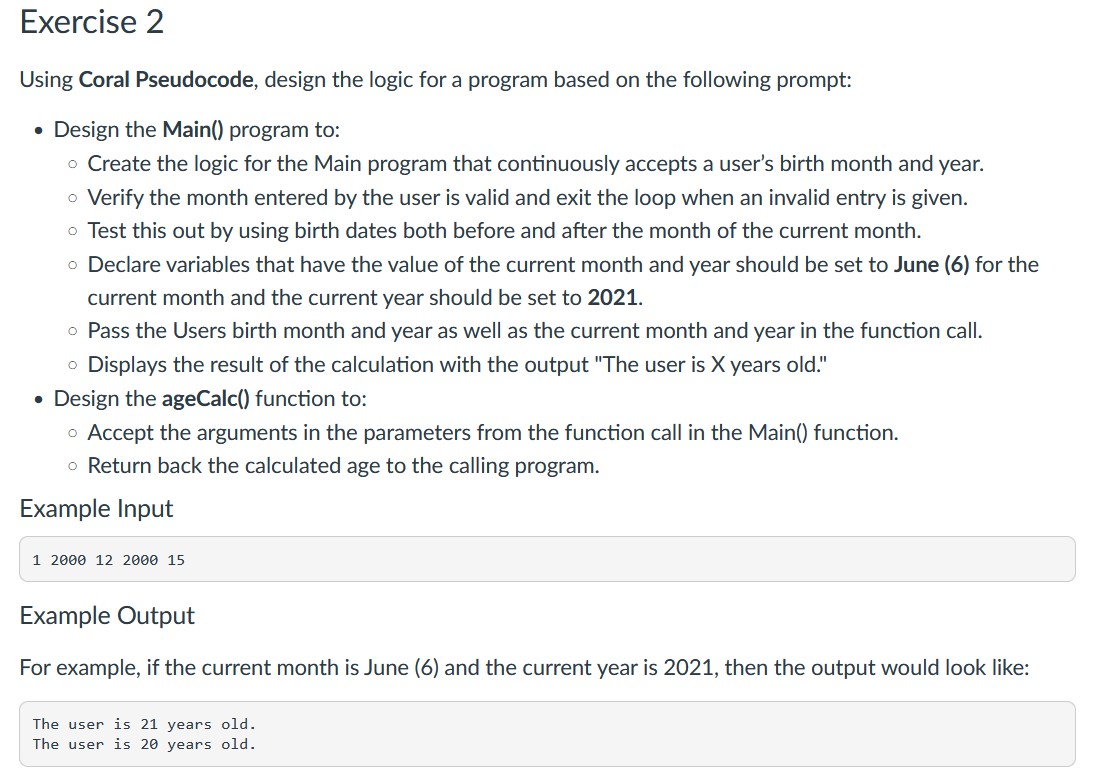This screenshot has width=1095, height=780.
Task: Click the bold June (6) text
Action: pyautogui.click(x=932, y=265)
